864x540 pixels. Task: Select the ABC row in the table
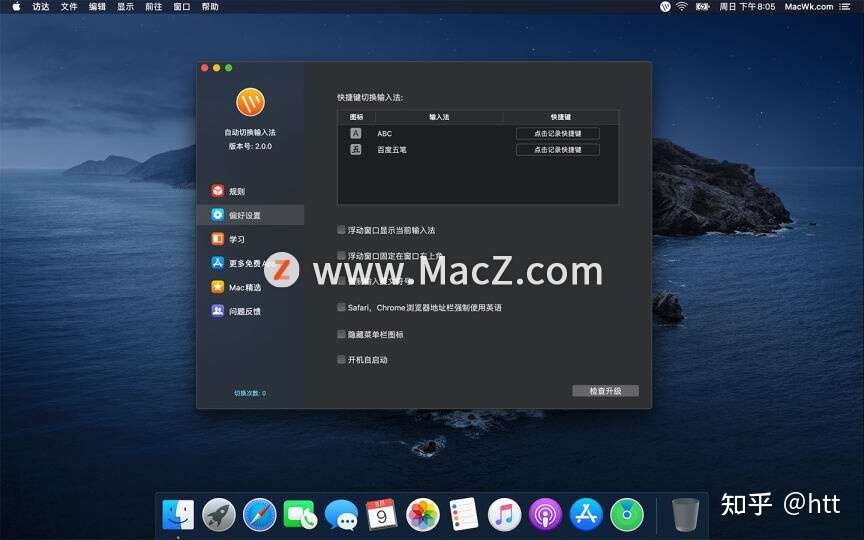point(478,133)
